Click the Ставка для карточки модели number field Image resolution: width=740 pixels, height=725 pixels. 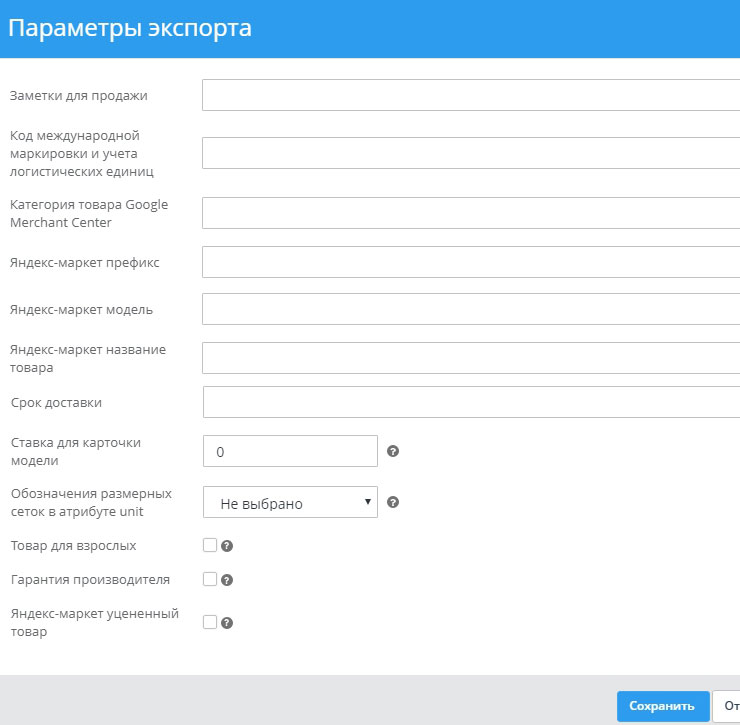tap(290, 451)
